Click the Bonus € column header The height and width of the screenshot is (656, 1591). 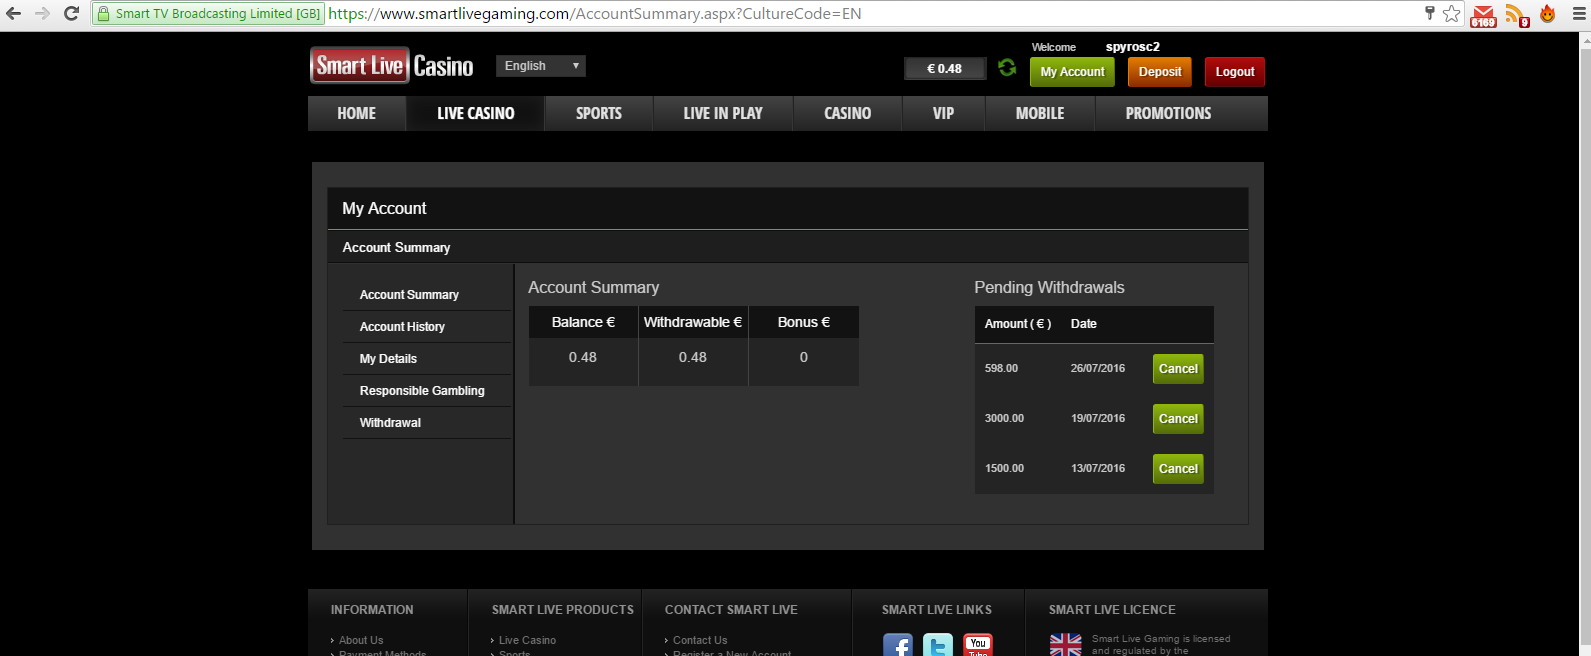[x=804, y=322]
